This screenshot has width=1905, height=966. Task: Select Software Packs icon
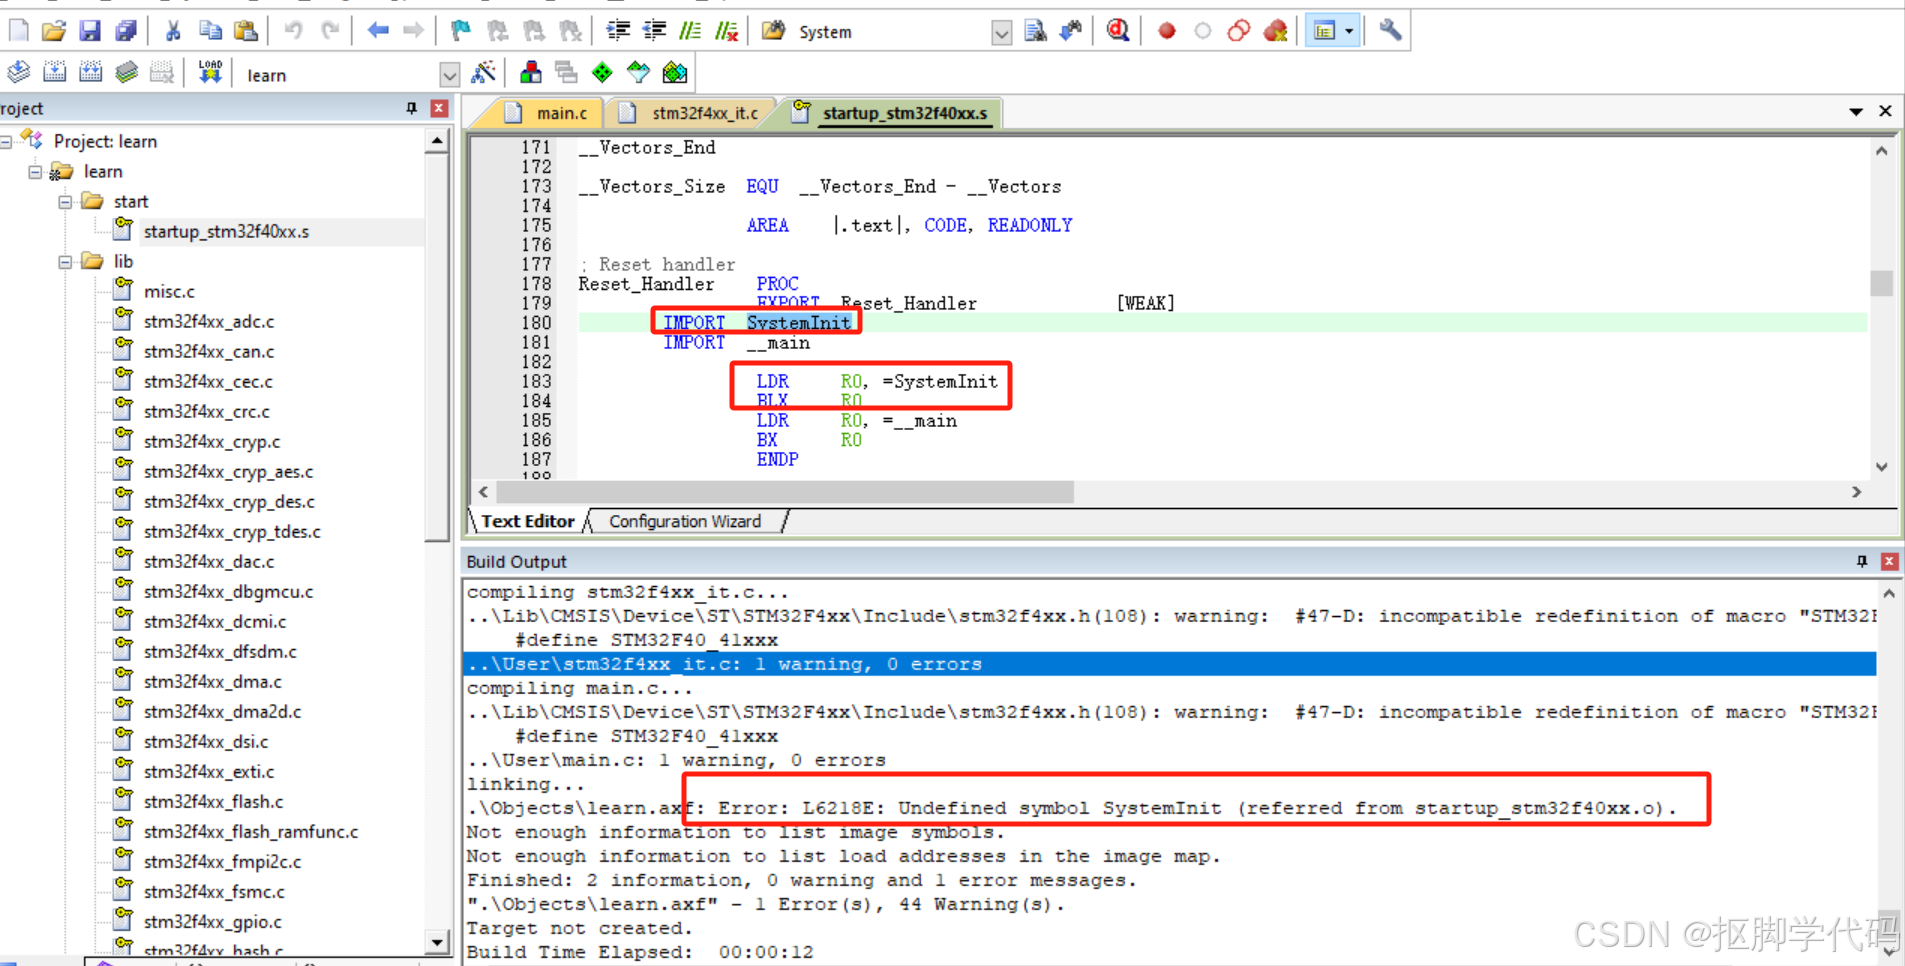click(638, 73)
